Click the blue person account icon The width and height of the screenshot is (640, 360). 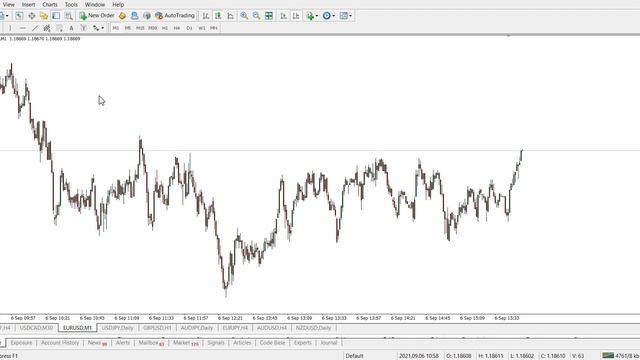[134, 16]
